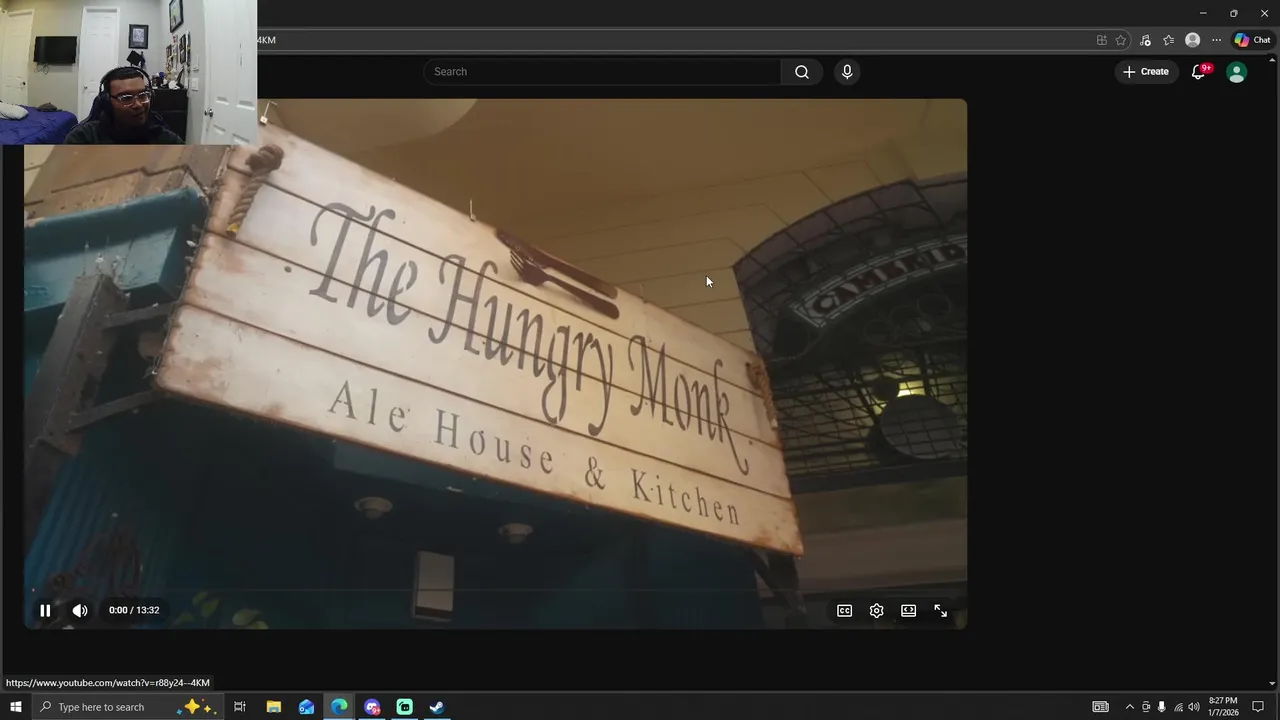Click the page scrollbar up arrow
The height and width of the screenshot is (720, 1280).
coord(1273,62)
